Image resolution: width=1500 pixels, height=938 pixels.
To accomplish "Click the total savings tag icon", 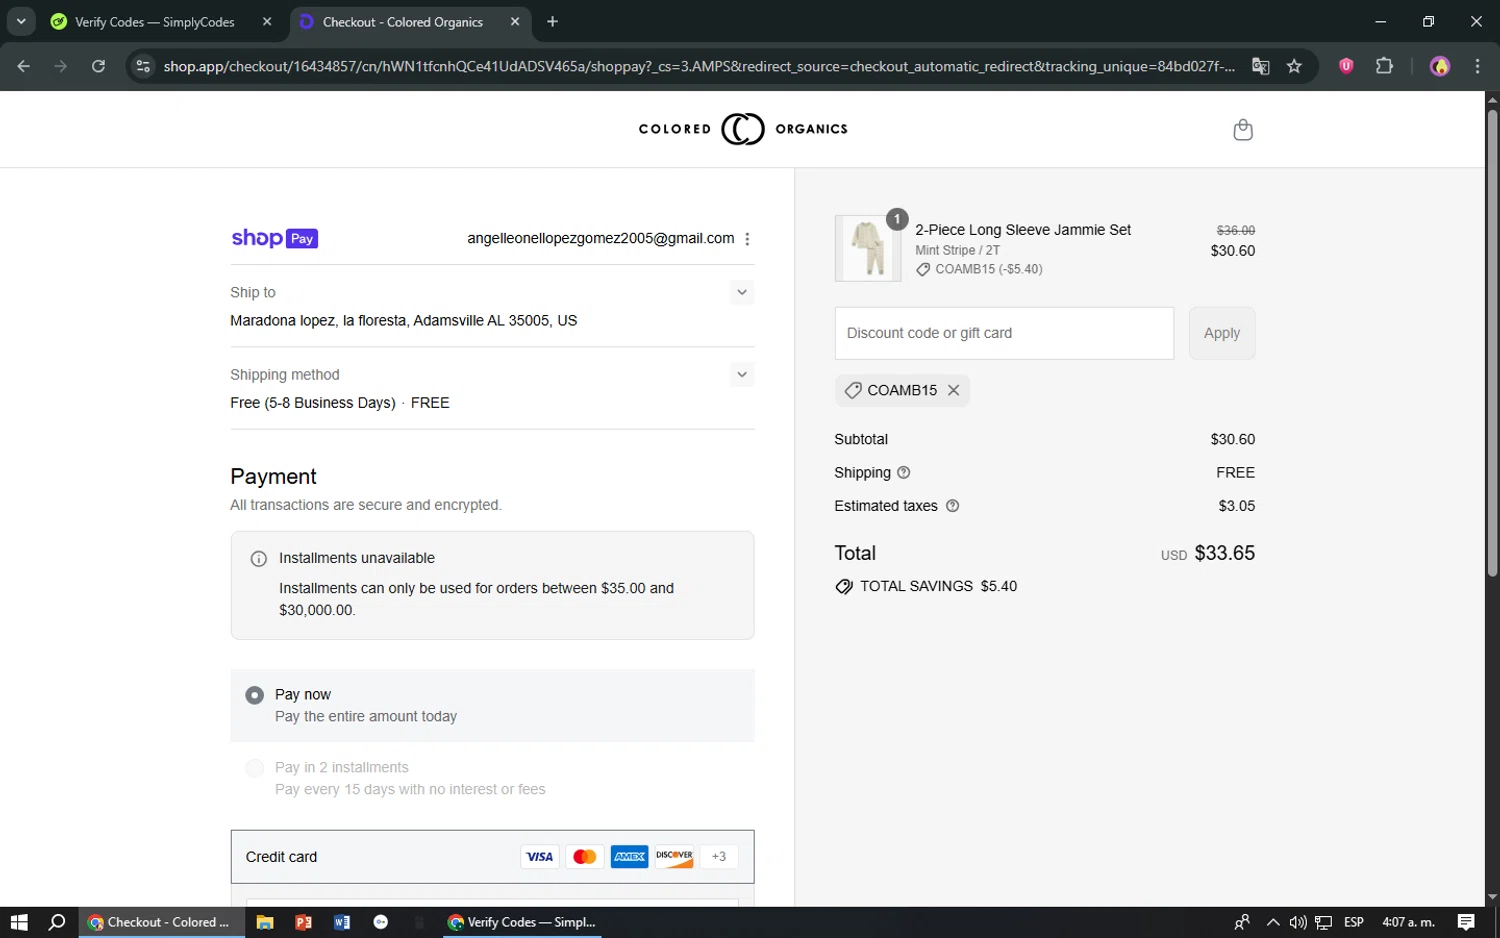I will 844,587.
